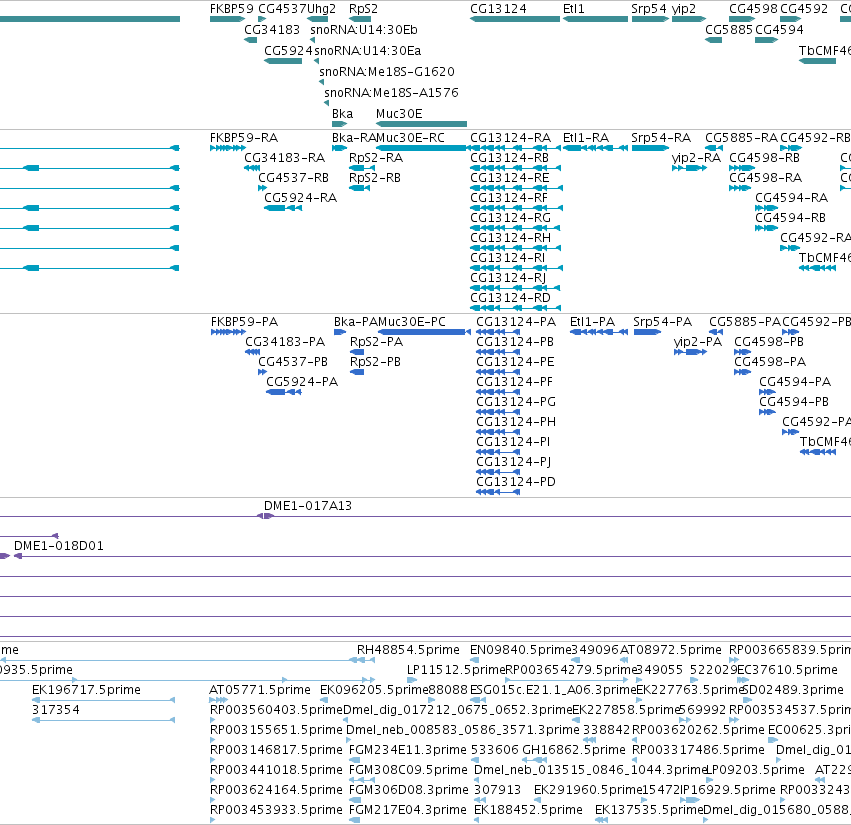Image resolution: width=851 pixels, height=825 pixels.
Task: Click protein yip2-PA label
Action: (x=698, y=342)
